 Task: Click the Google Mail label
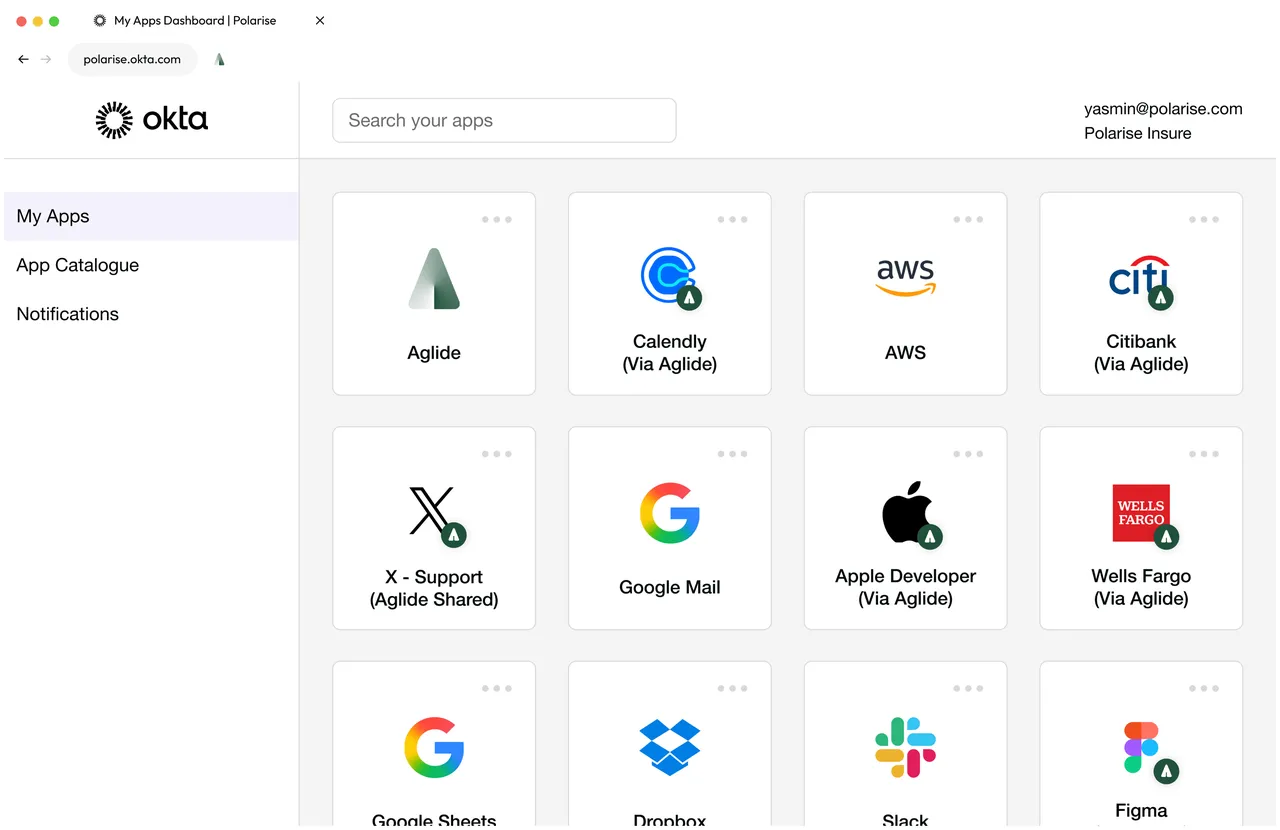669,588
